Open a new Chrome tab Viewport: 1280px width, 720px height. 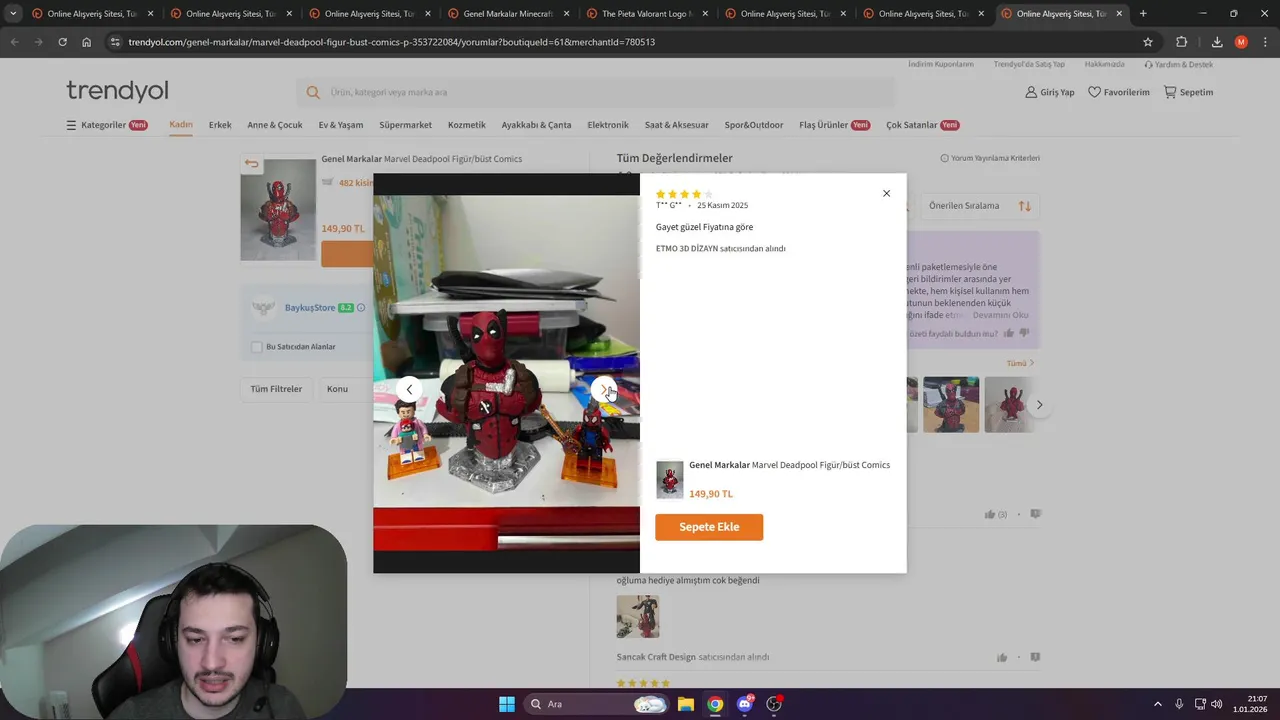(x=1143, y=14)
